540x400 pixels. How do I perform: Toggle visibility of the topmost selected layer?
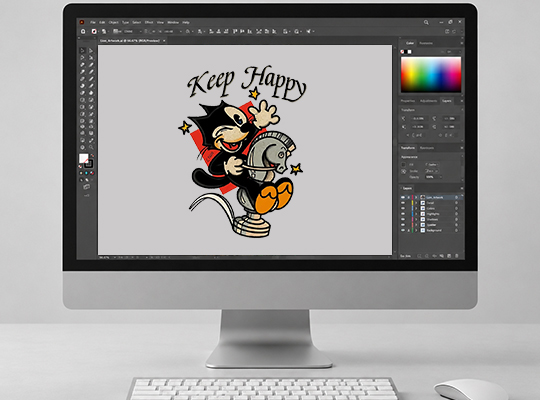[x=403, y=197]
